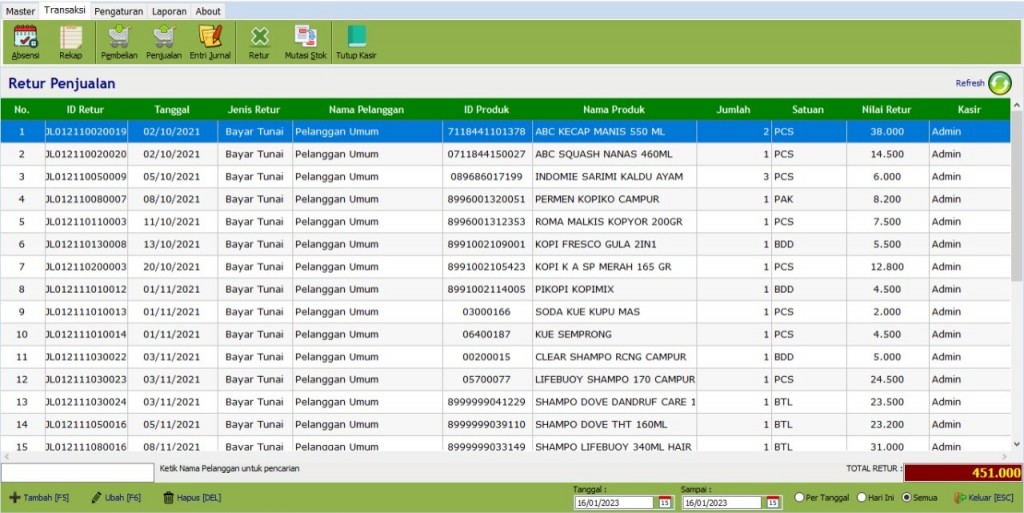The width and height of the screenshot is (1024, 513).
Task: Click Tambah [F5] button
Action: pos(39,497)
